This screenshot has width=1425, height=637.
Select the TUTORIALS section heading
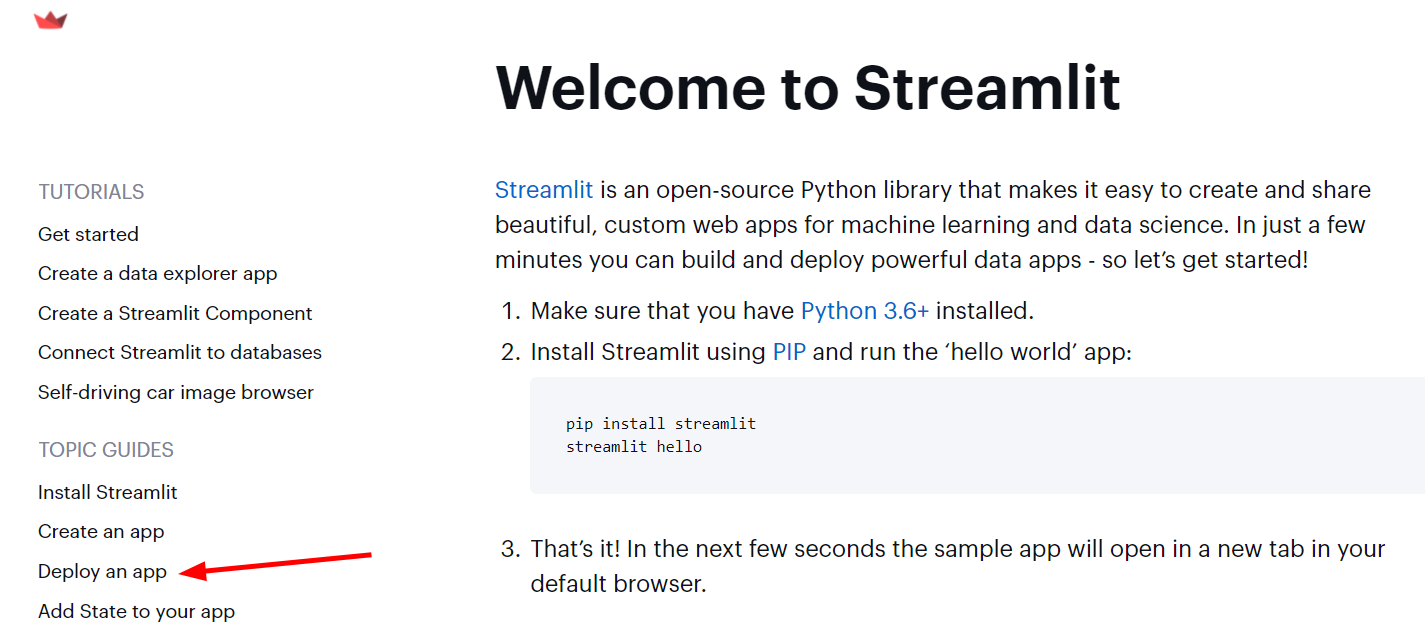click(x=91, y=192)
